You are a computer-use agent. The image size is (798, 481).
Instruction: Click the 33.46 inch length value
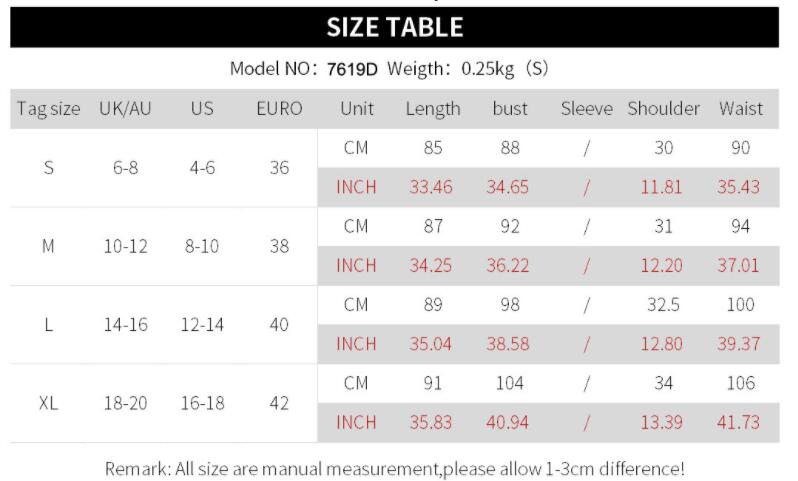[x=432, y=187]
